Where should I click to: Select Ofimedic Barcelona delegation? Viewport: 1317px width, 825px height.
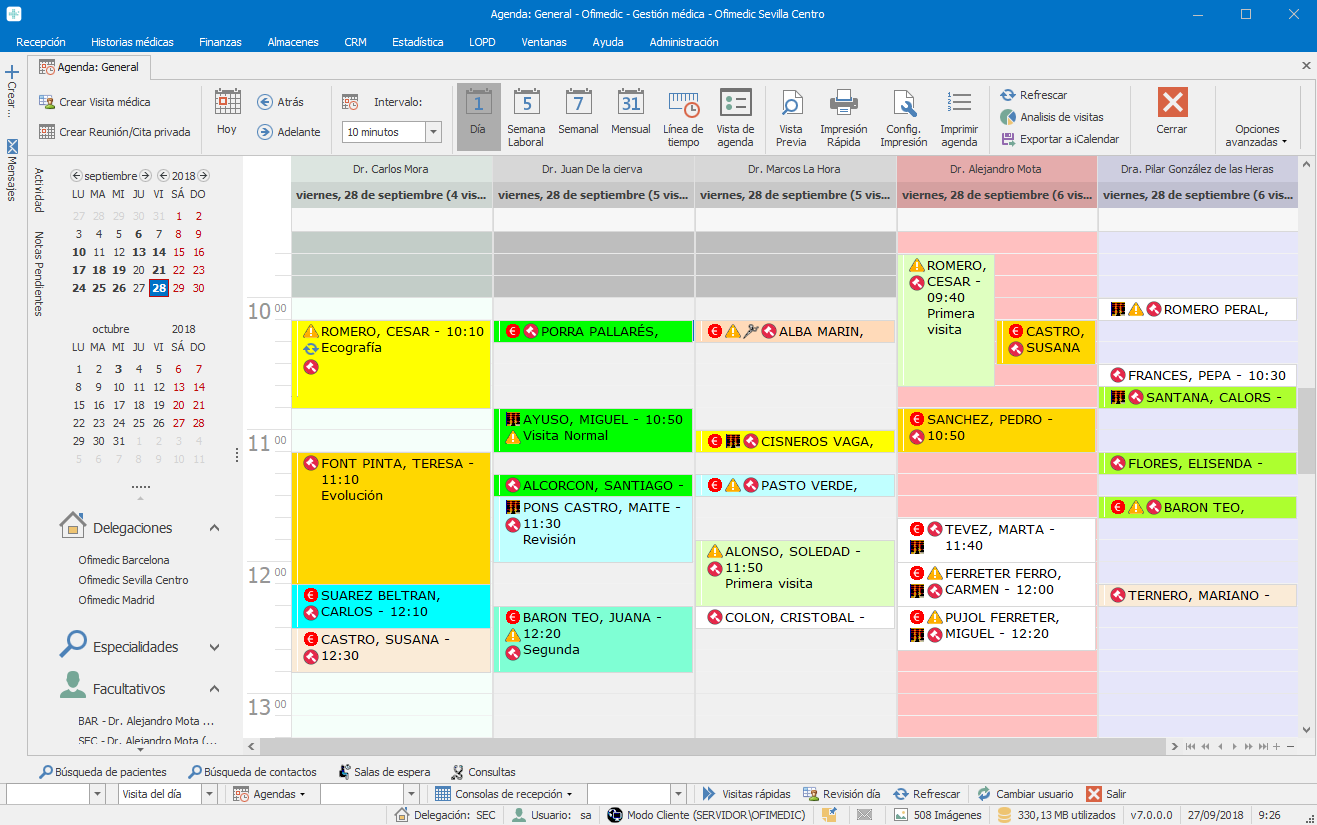pos(124,560)
